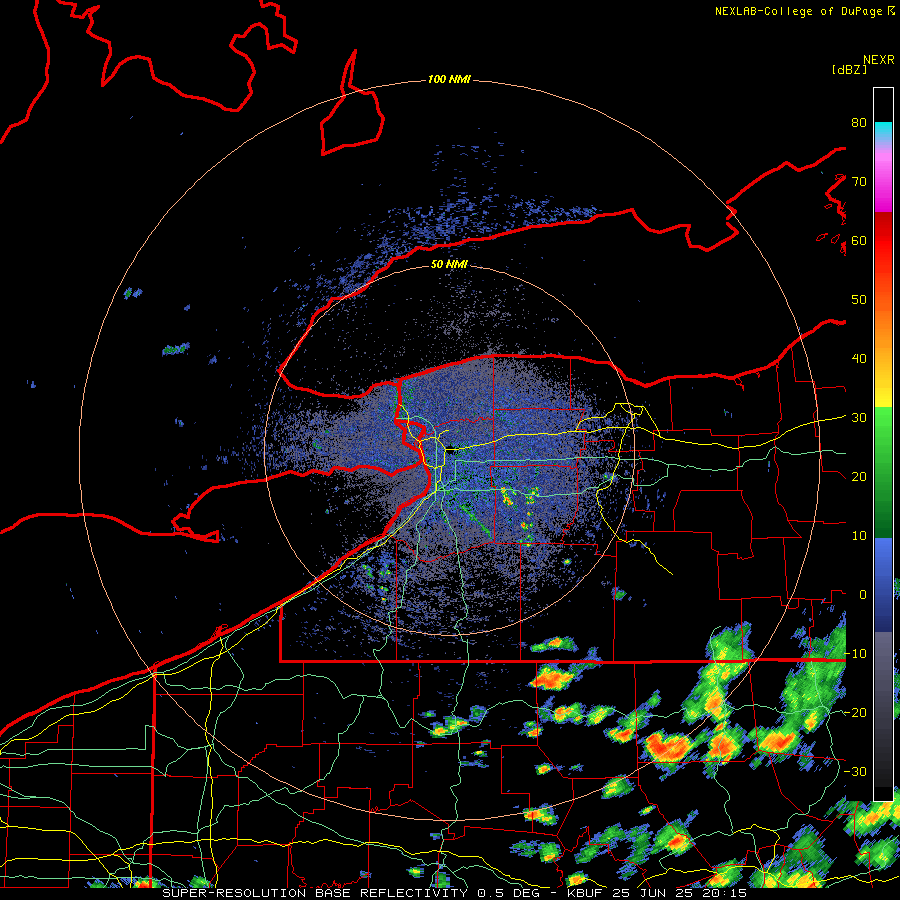
Task: Pick the green band of the dBZ color bar
Action: coord(883,472)
